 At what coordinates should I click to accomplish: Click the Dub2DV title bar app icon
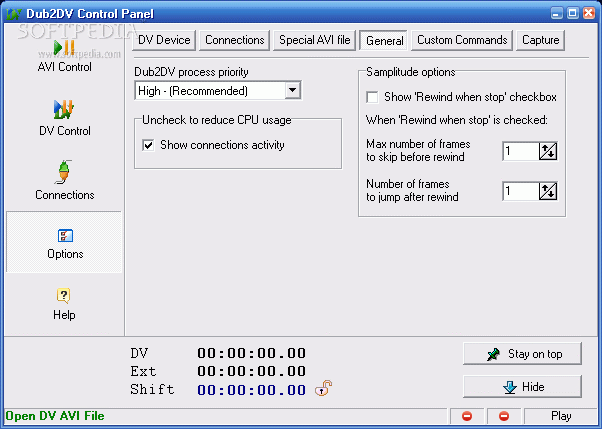(x=13, y=14)
